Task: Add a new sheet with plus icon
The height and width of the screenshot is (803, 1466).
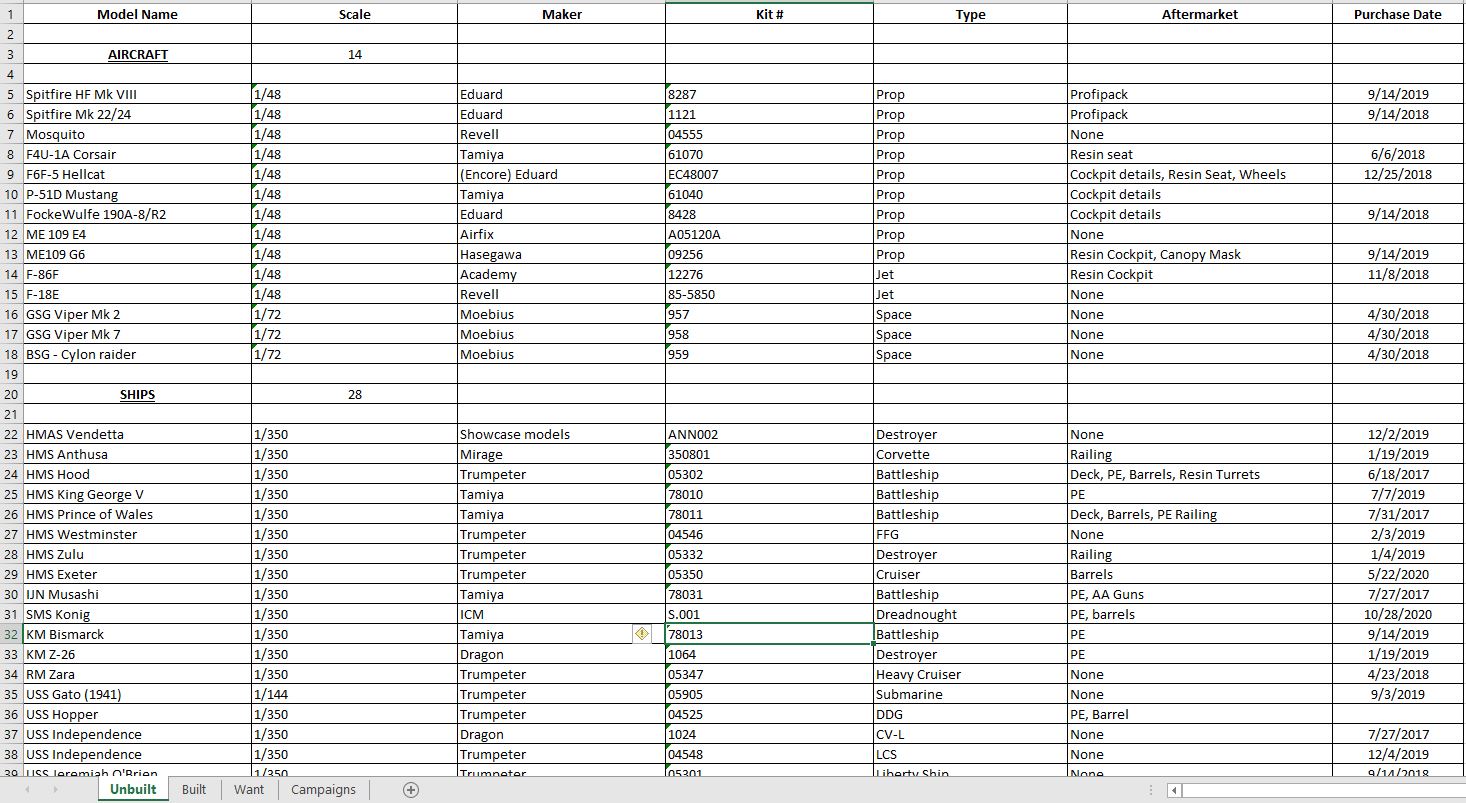Action: (x=410, y=790)
